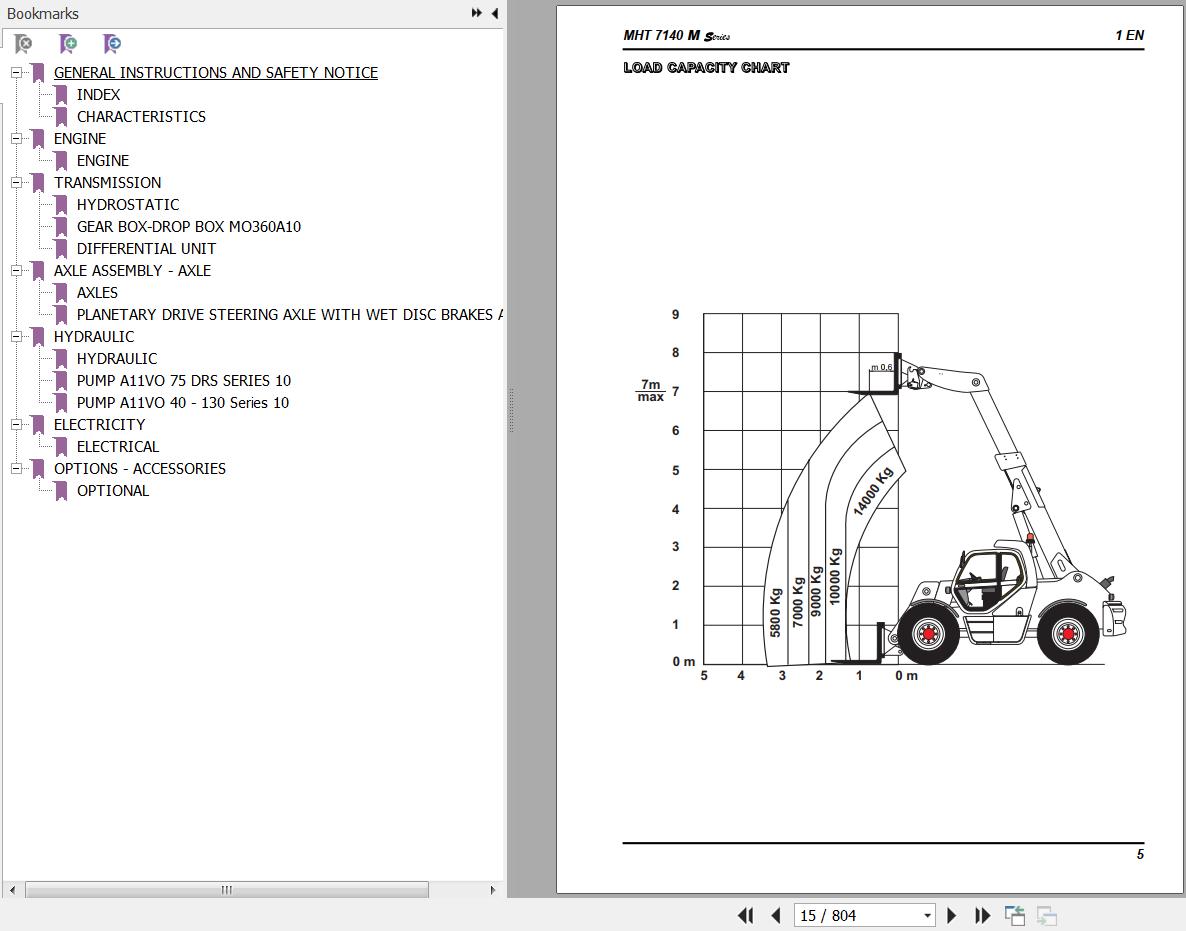
Task: Select the OPTIONS - ACCESSORIES bookmark
Action: tap(140, 468)
